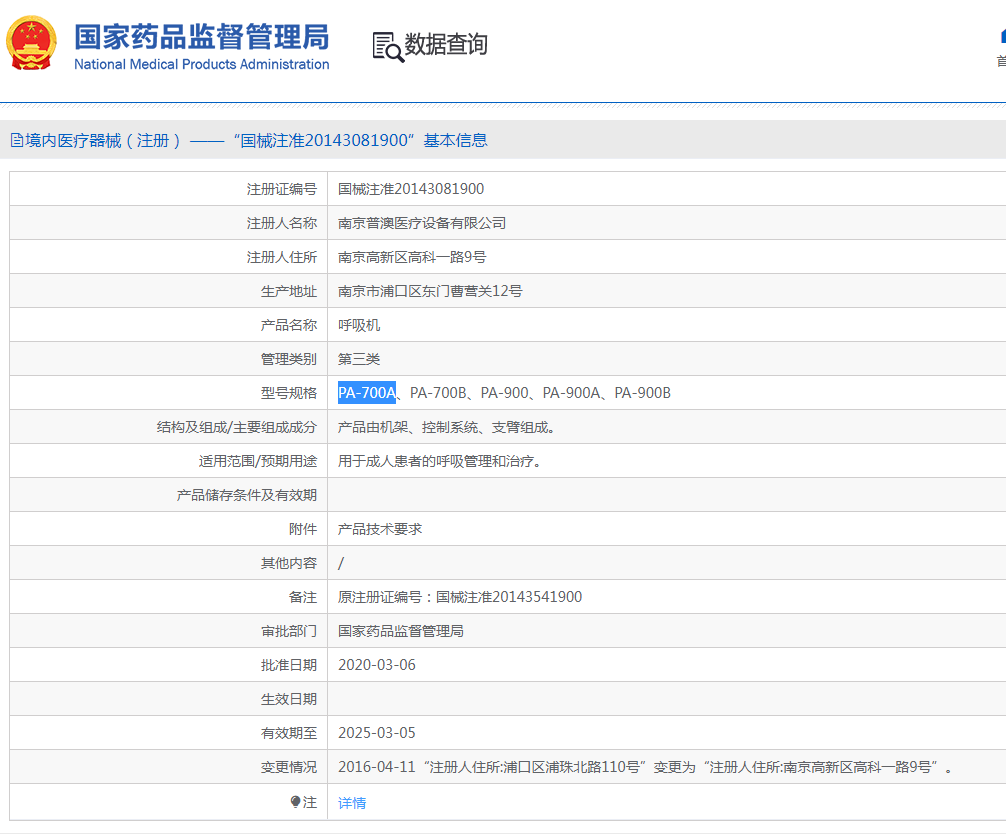Click approval date 2020-03-06
The height and width of the screenshot is (837, 1006).
[x=377, y=665]
